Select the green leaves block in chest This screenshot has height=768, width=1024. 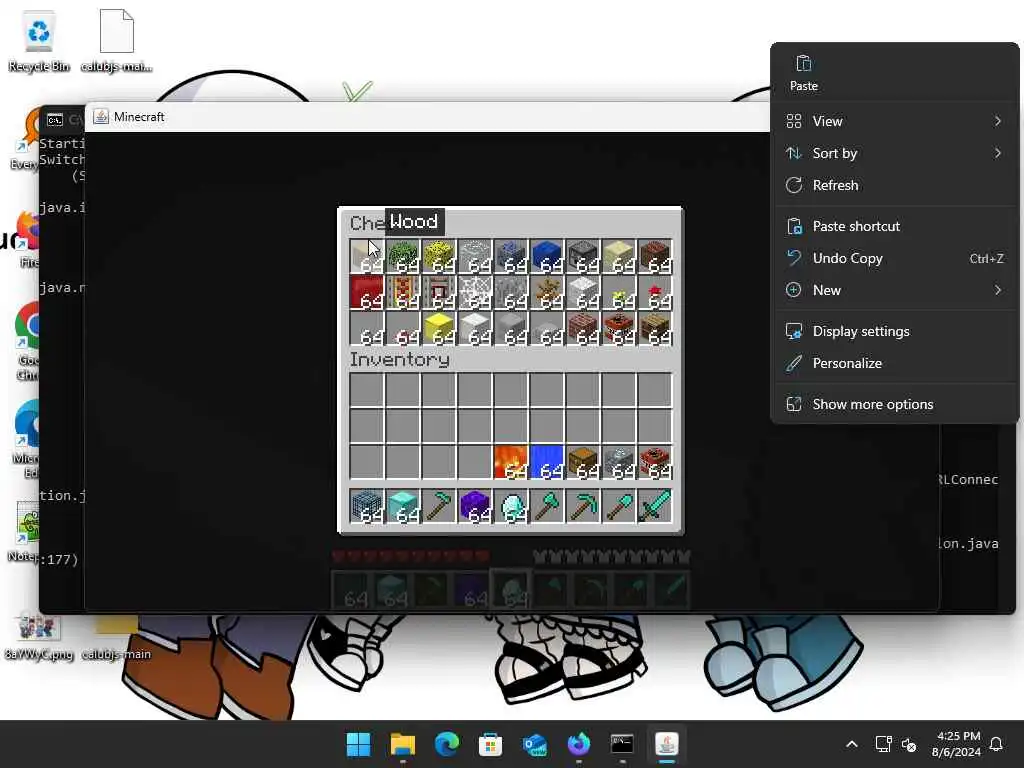(402, 256)
